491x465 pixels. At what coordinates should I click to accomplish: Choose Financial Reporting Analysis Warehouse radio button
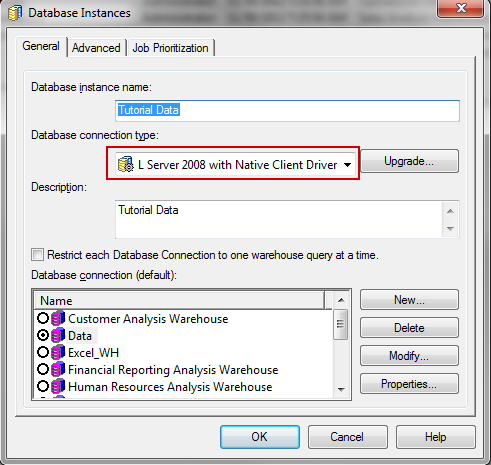pyautogui.click(x=43, y=369)
